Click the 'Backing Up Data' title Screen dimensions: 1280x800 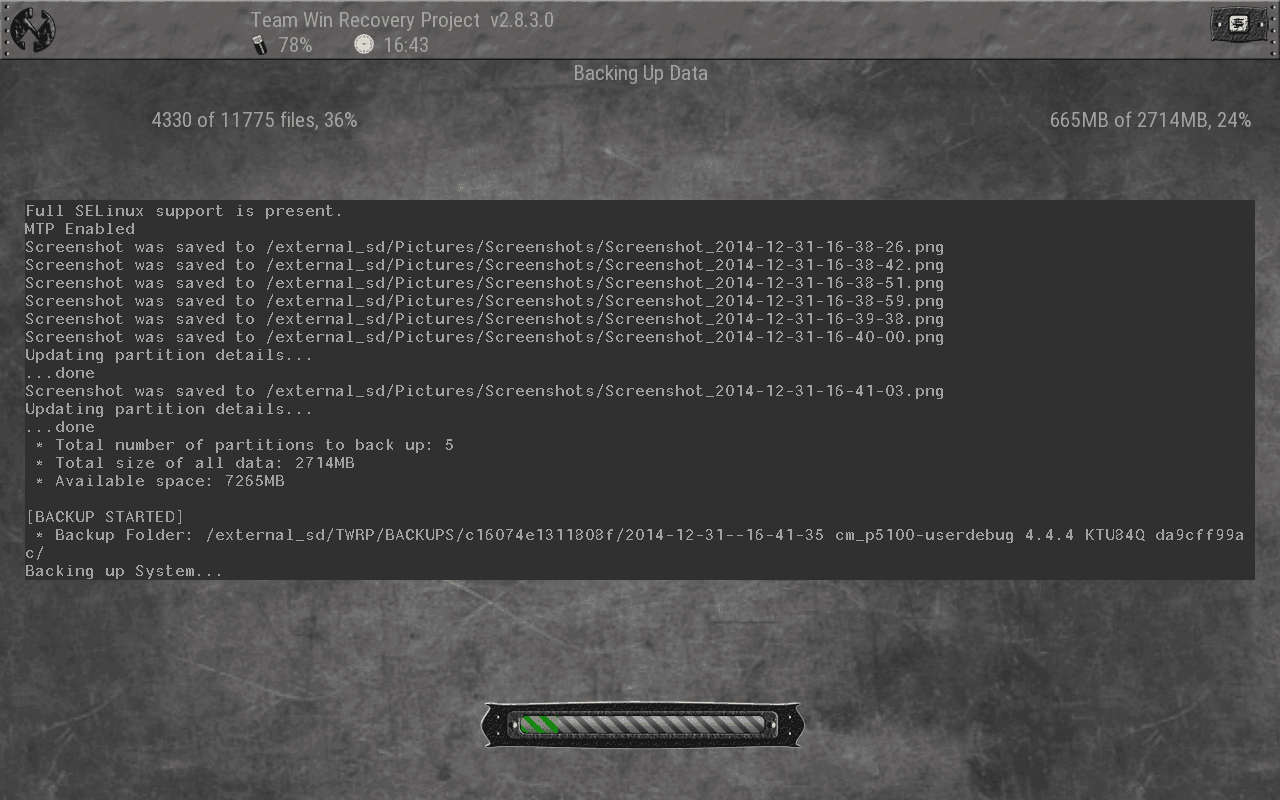tap(641, 73)
